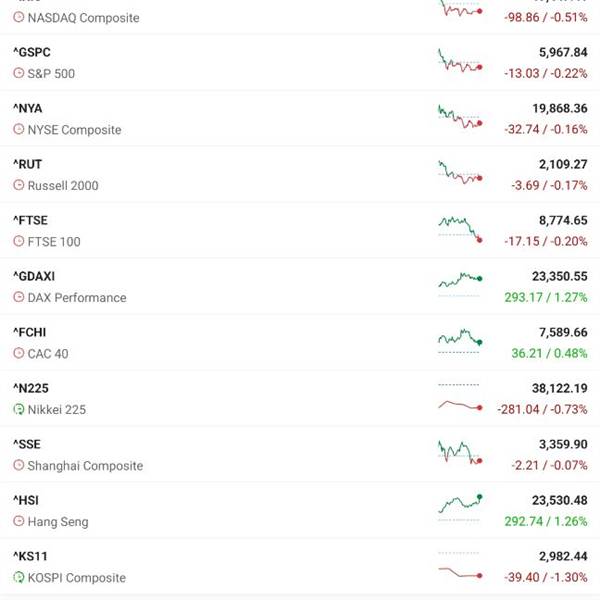
Task: Click the clock icon beside CAC 40
Action: click(x=18, y=353)
